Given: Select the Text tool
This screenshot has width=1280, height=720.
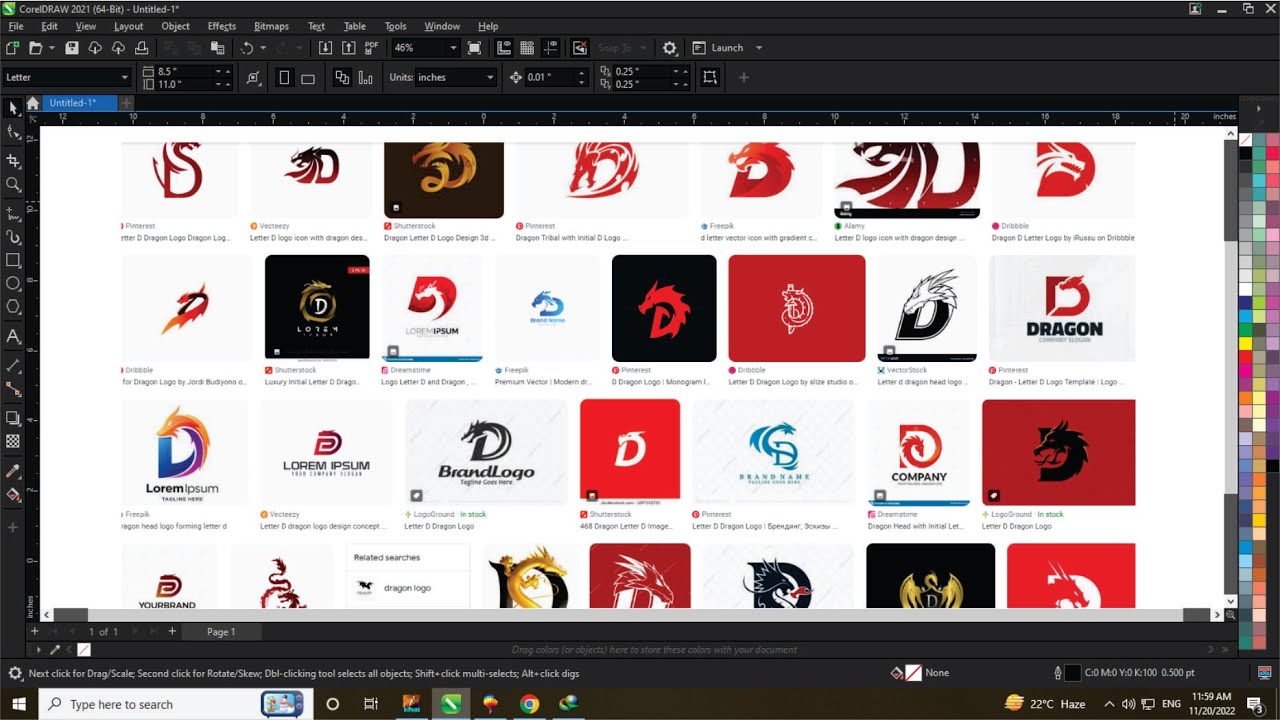Looking at the screenshot, I should click(x=13, y=336).
